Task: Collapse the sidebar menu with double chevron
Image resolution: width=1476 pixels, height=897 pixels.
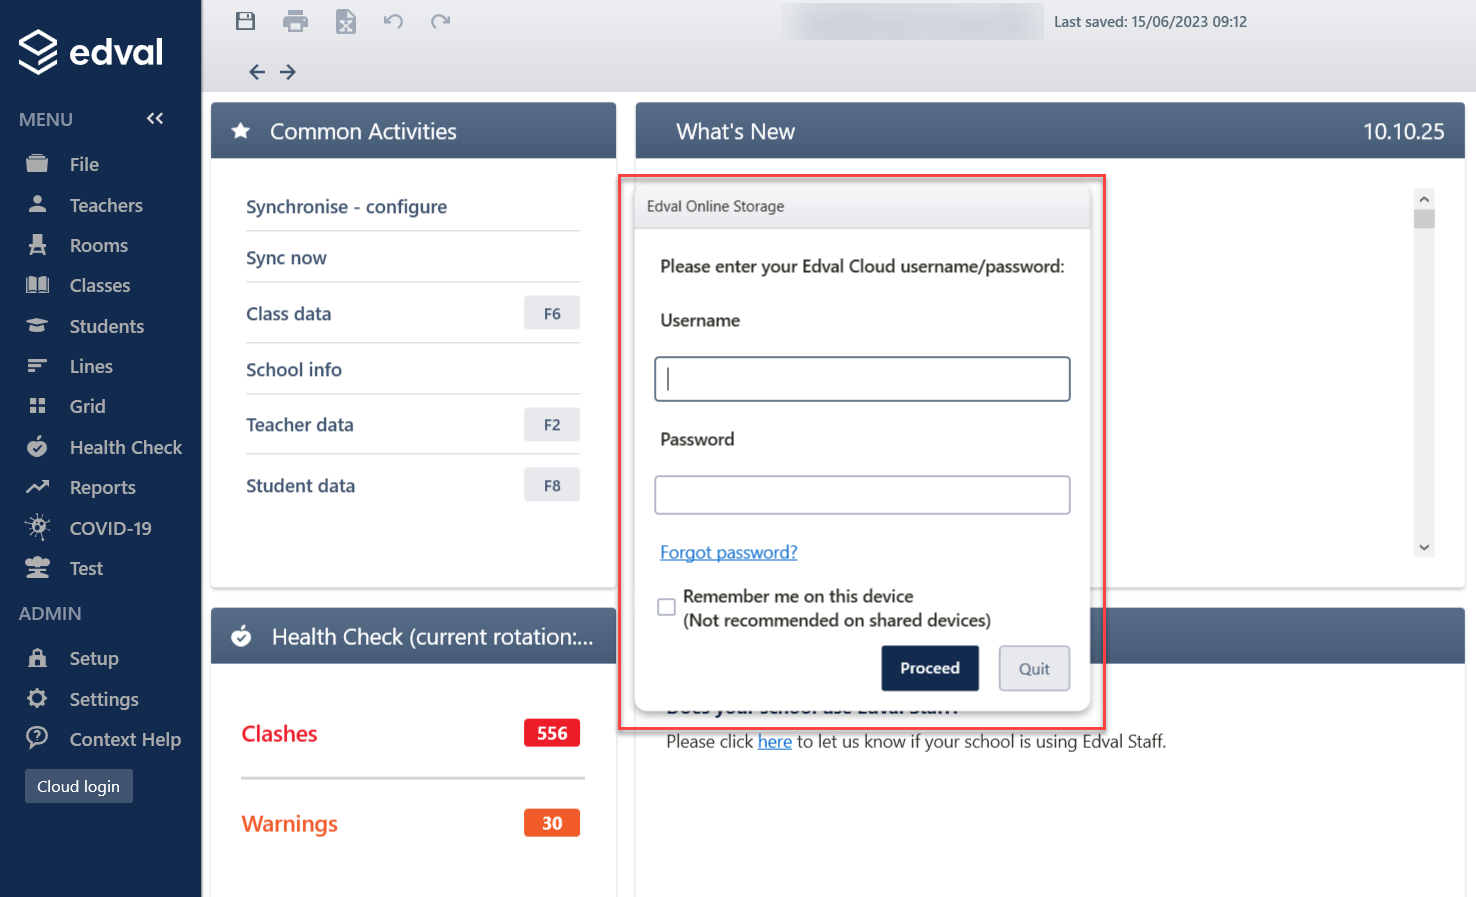Action: click(155, 119)
